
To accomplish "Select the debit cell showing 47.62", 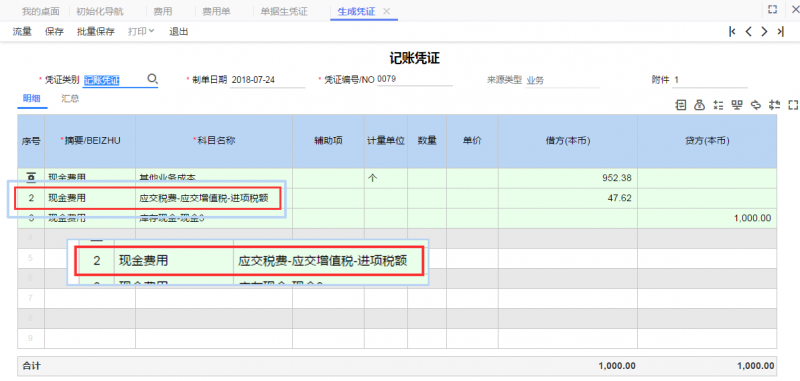I will (x=568, y=198).
